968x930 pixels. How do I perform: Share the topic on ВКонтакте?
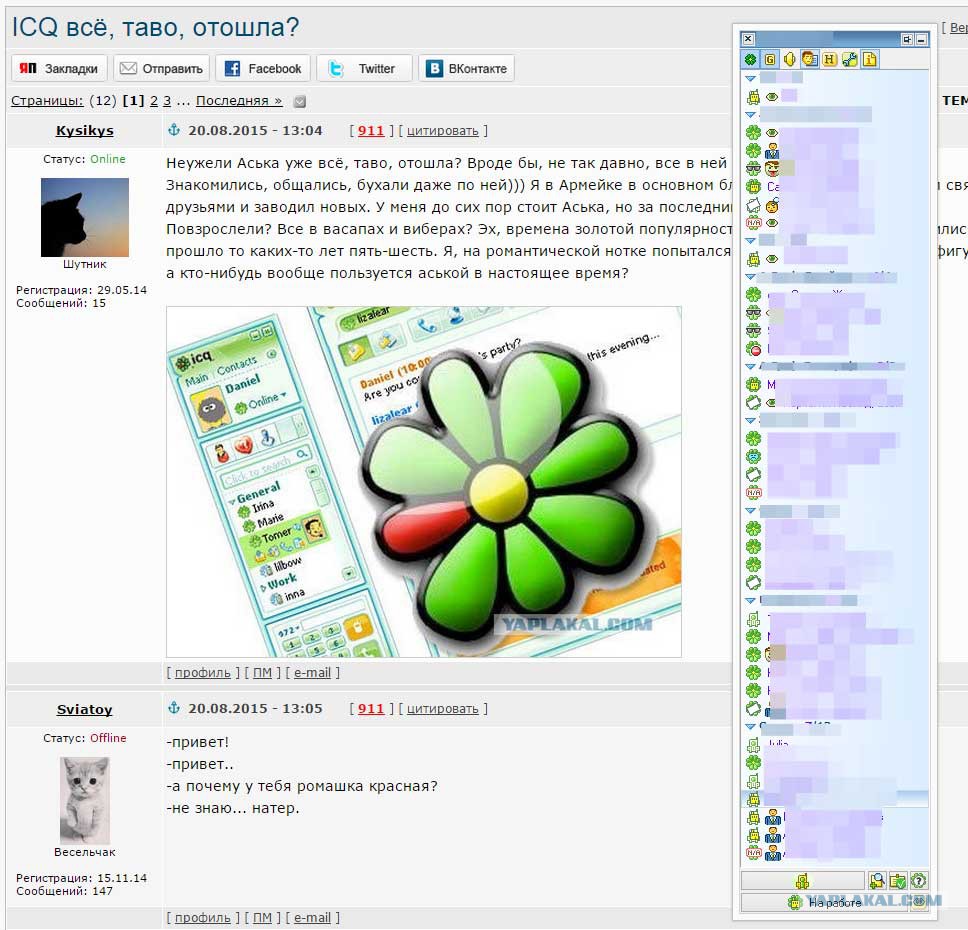(x=466, y=69)
